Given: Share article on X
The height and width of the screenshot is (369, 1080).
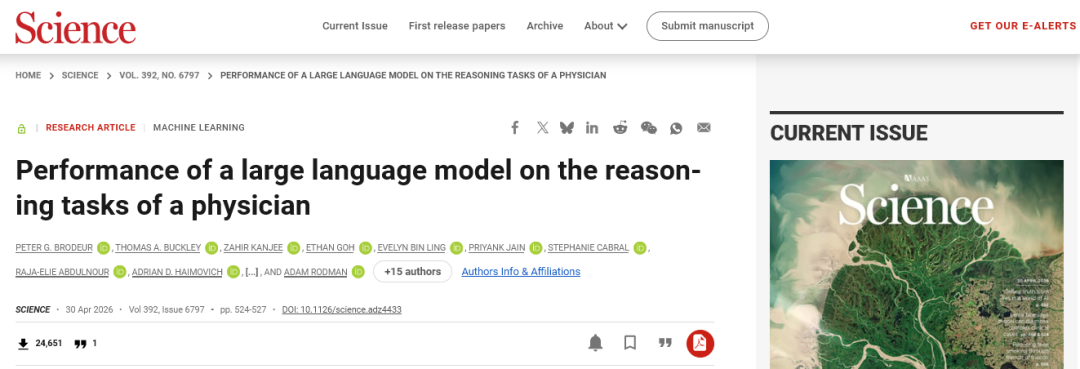Looking at the screenshot, I should click(542, 127).
